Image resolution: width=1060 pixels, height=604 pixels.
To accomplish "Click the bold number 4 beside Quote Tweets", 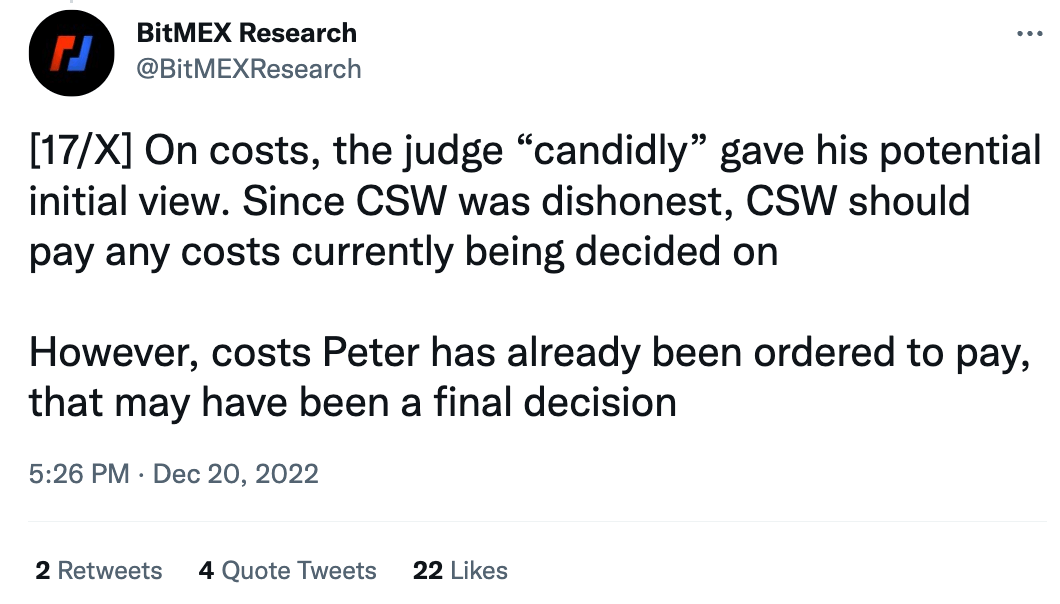I will 206,570.
